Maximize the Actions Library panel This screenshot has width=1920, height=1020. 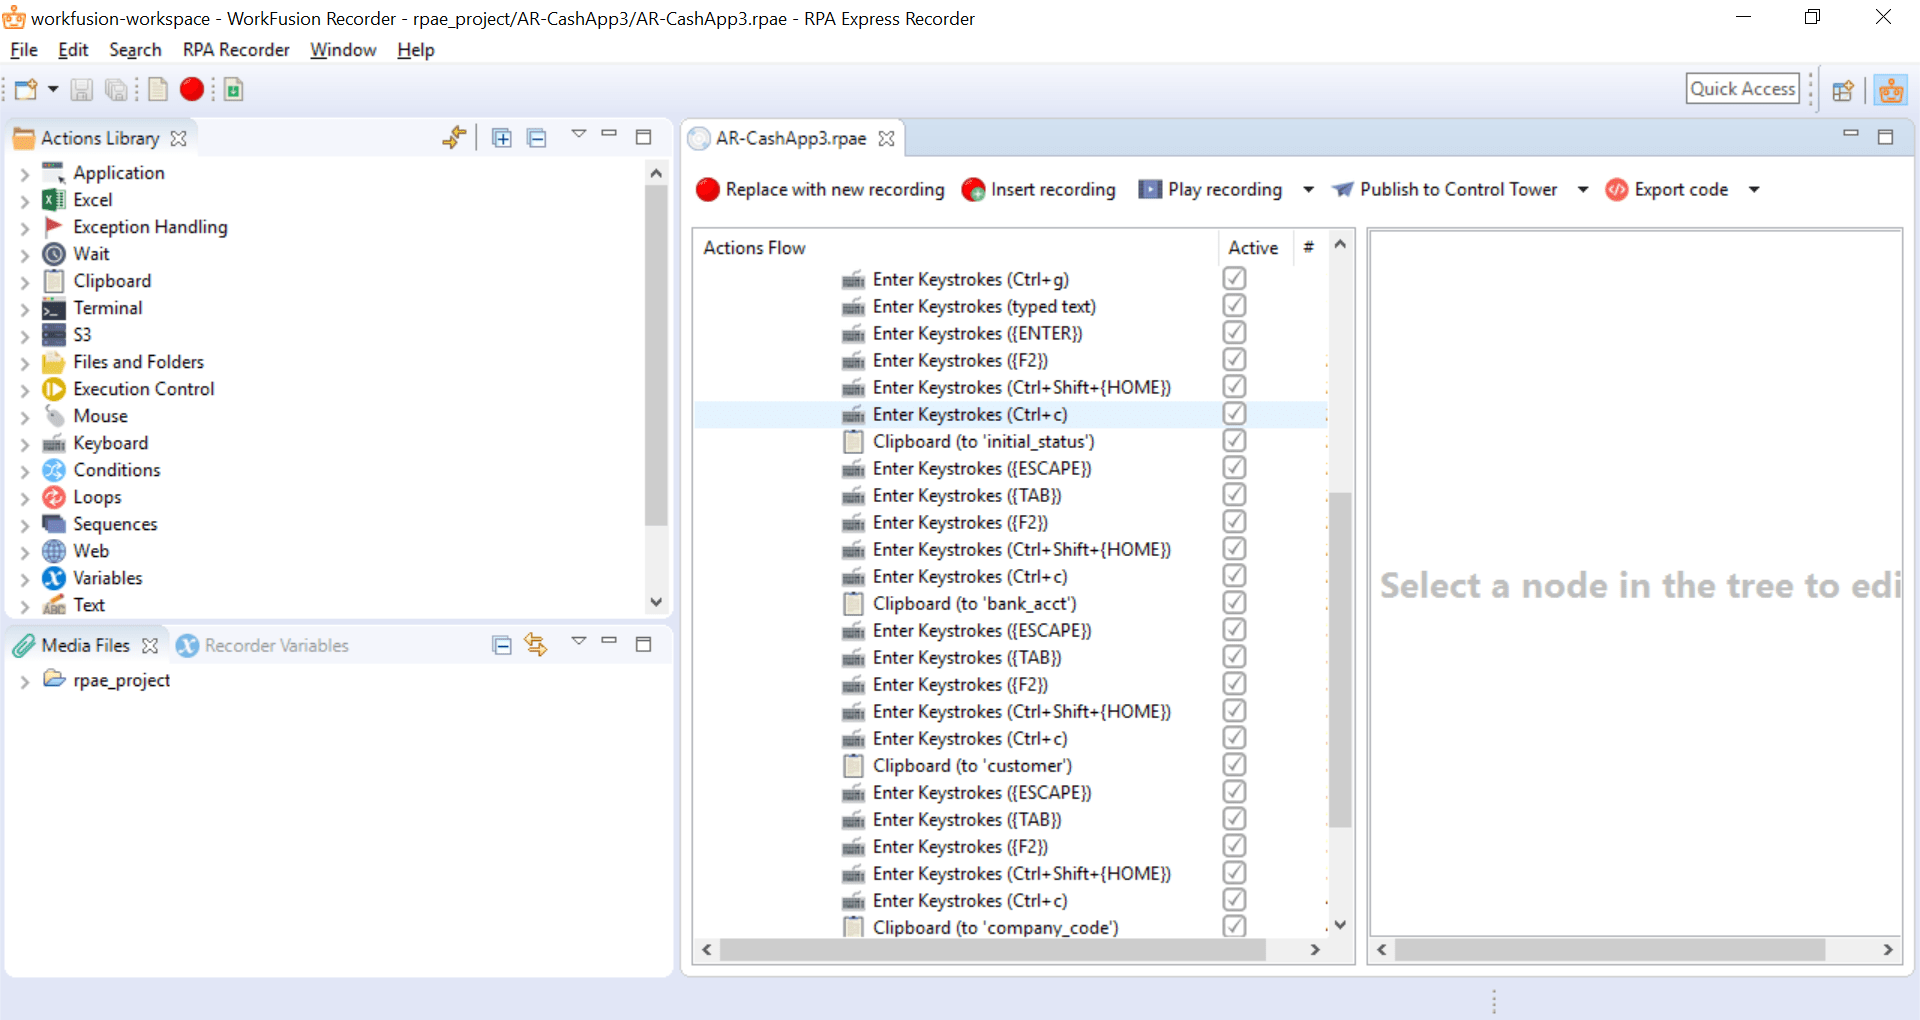(x=644, y=137)
